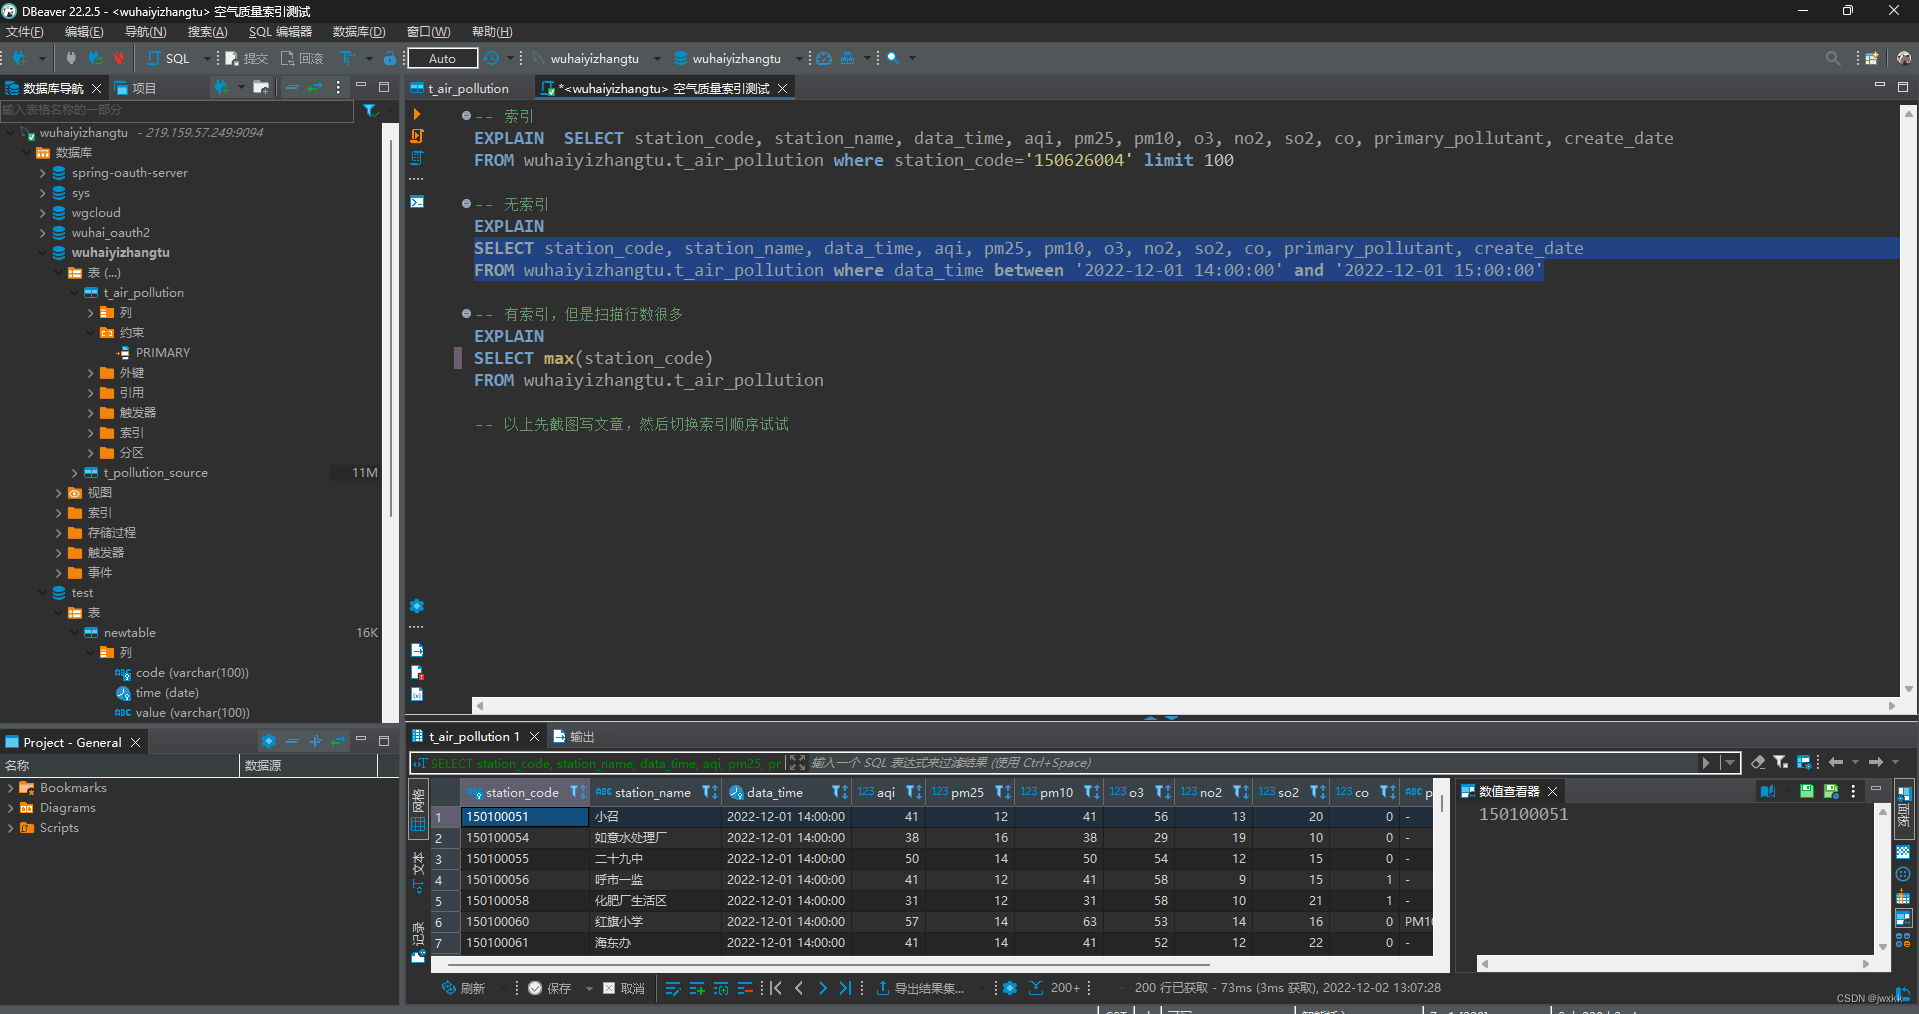Close the 数值查看器 value viewer panel
Image resolution: width=1919 pixels, height=1014 pixels.
coord(1553,791)
